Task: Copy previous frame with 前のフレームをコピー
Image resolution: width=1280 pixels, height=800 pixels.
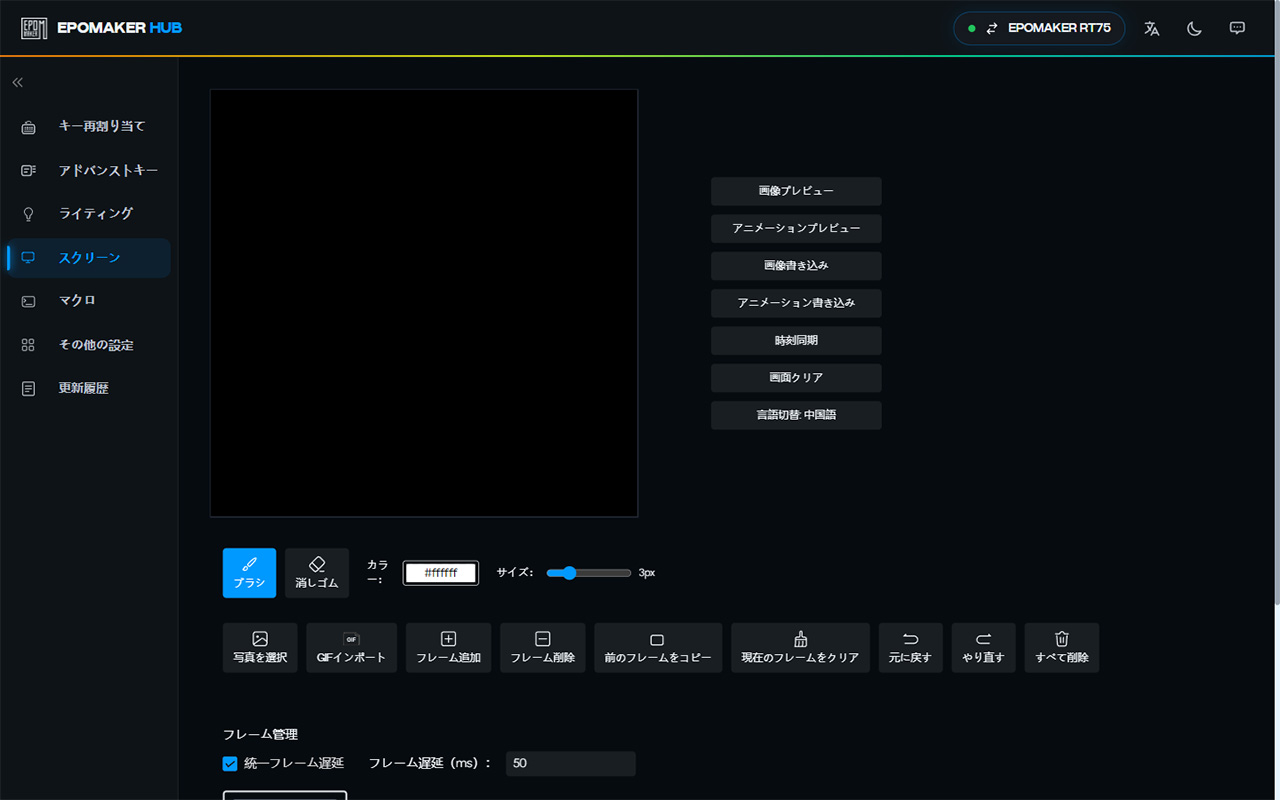Action: 658,648
